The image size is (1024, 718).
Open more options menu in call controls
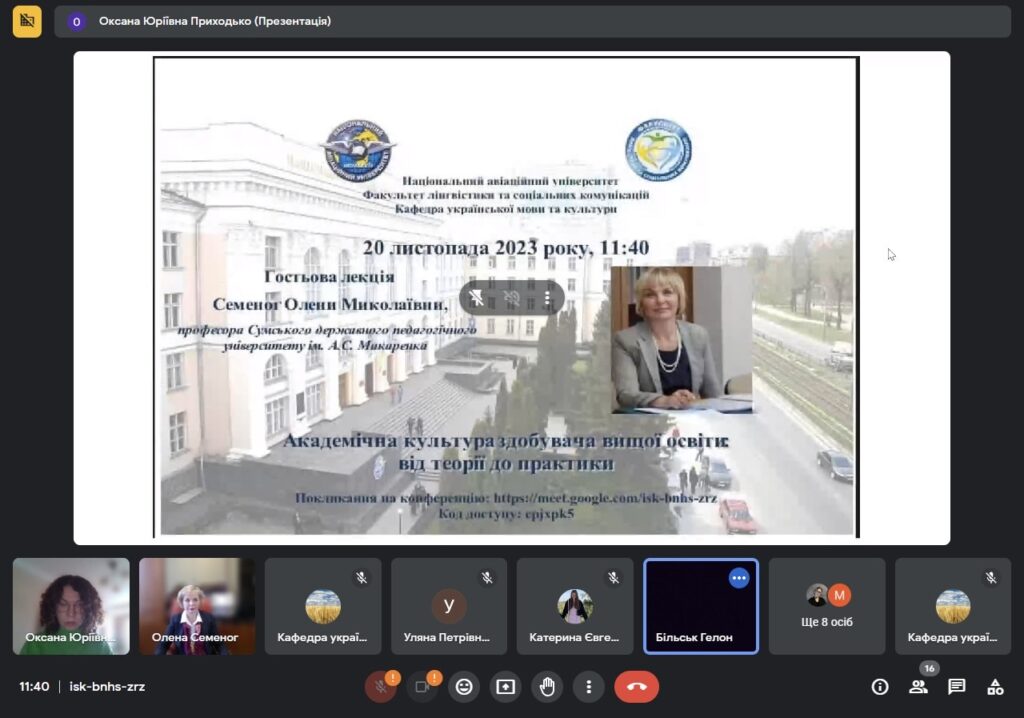pyautogui.click(x=589, y=687)
